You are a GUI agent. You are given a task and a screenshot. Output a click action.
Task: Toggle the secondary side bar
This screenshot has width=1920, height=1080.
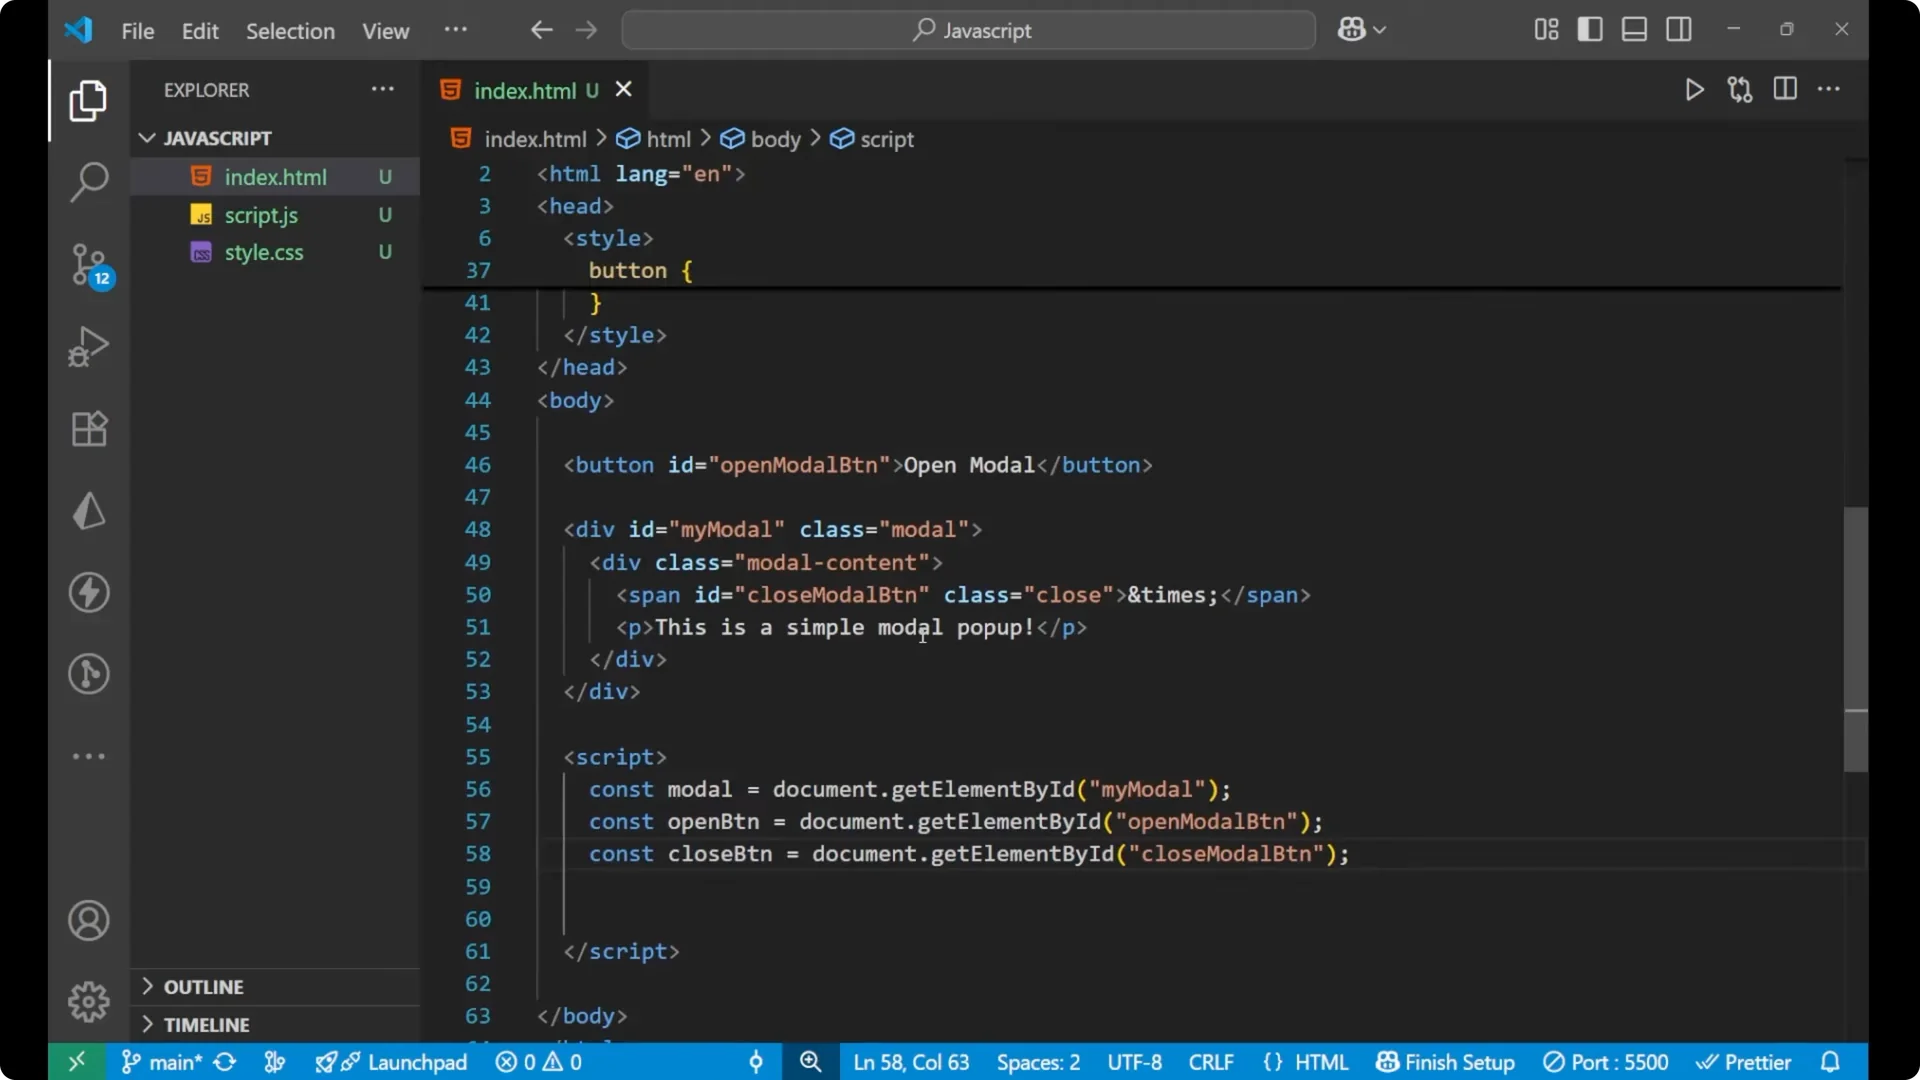[x=1679, y=29]
